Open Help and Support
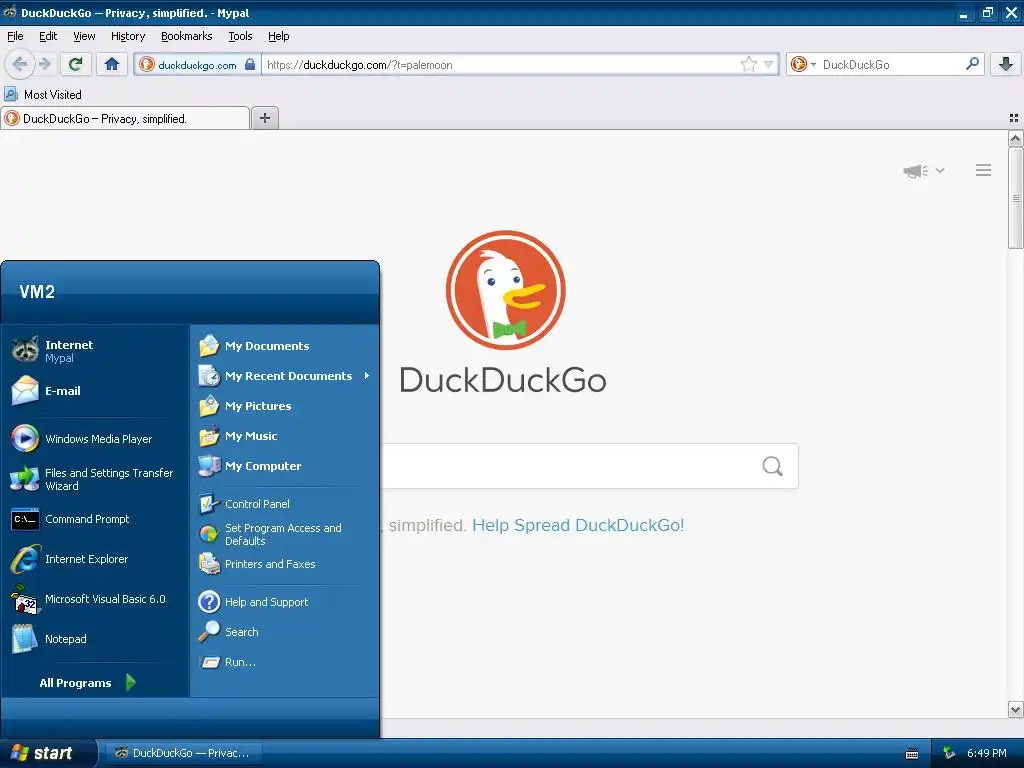Viewport: 1024px width, 768px height. pyautogui.click(x=285, y=602)
